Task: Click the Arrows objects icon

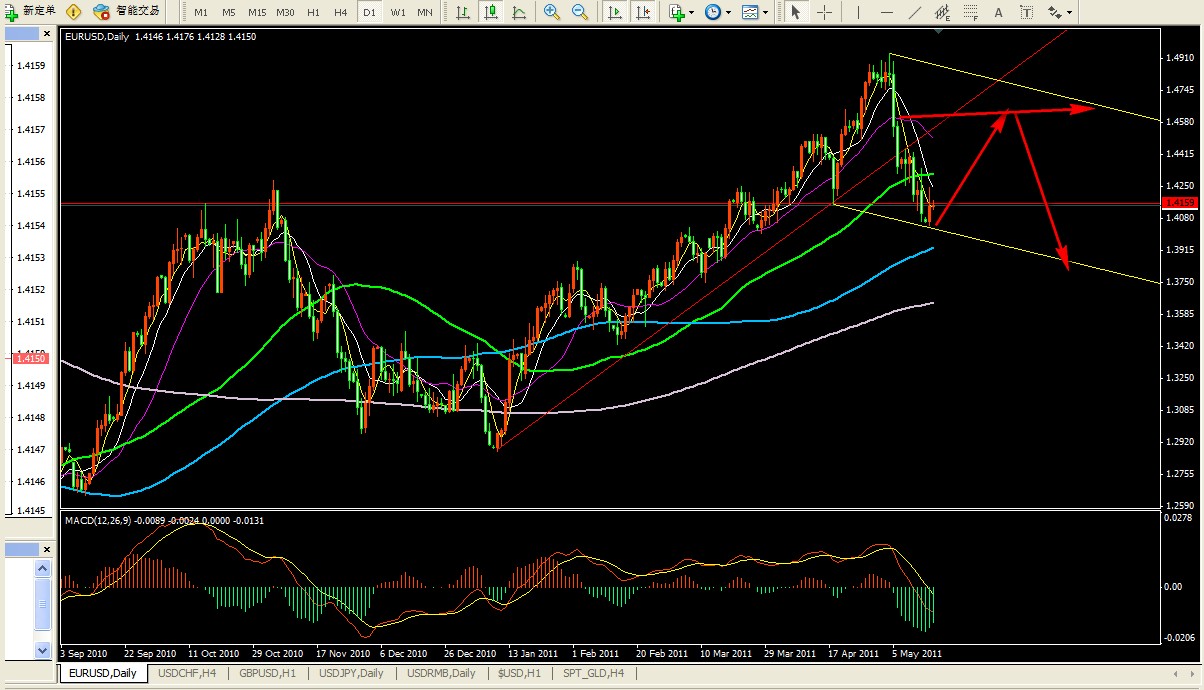Action: (x=1054, y=12)
